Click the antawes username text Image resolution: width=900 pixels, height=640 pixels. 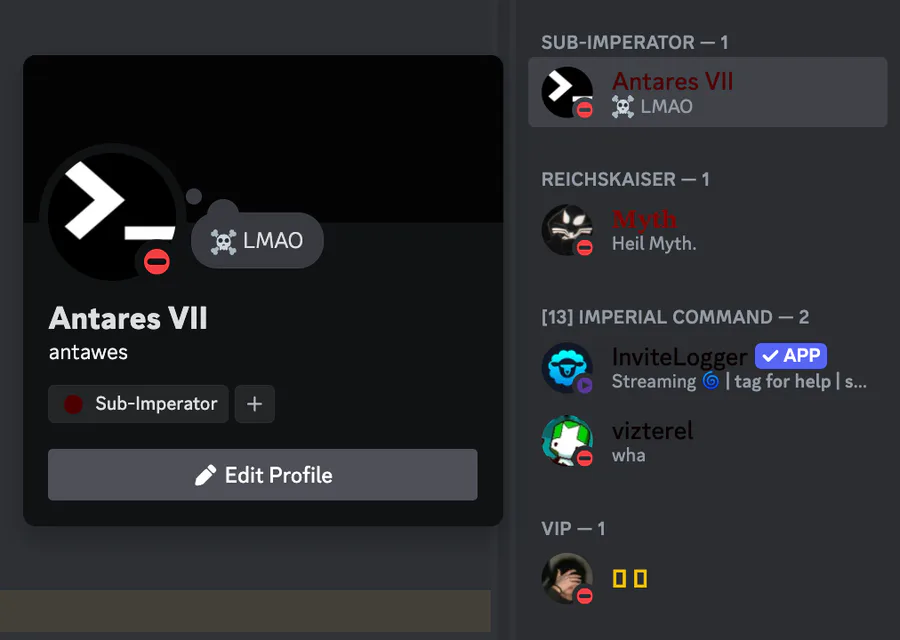pyautogui.click(x=88, y=352)
